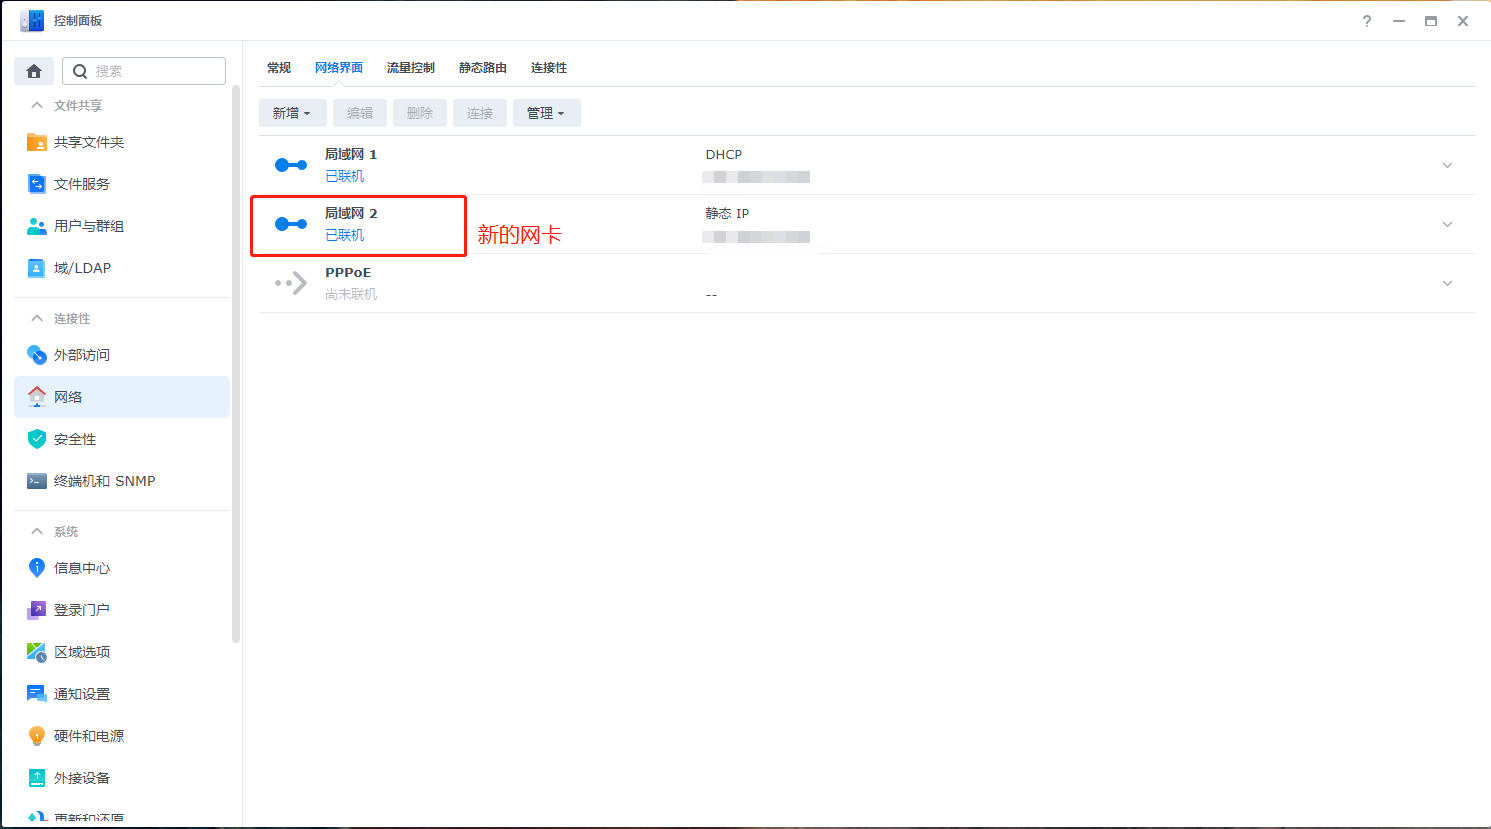Open 安全性 security shield icon
This screenshot has width=1491, height=829.
(37, 439)
